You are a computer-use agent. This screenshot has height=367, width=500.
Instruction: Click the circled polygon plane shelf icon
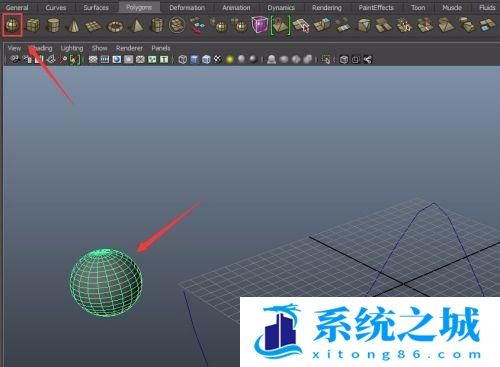pos(177,25)
